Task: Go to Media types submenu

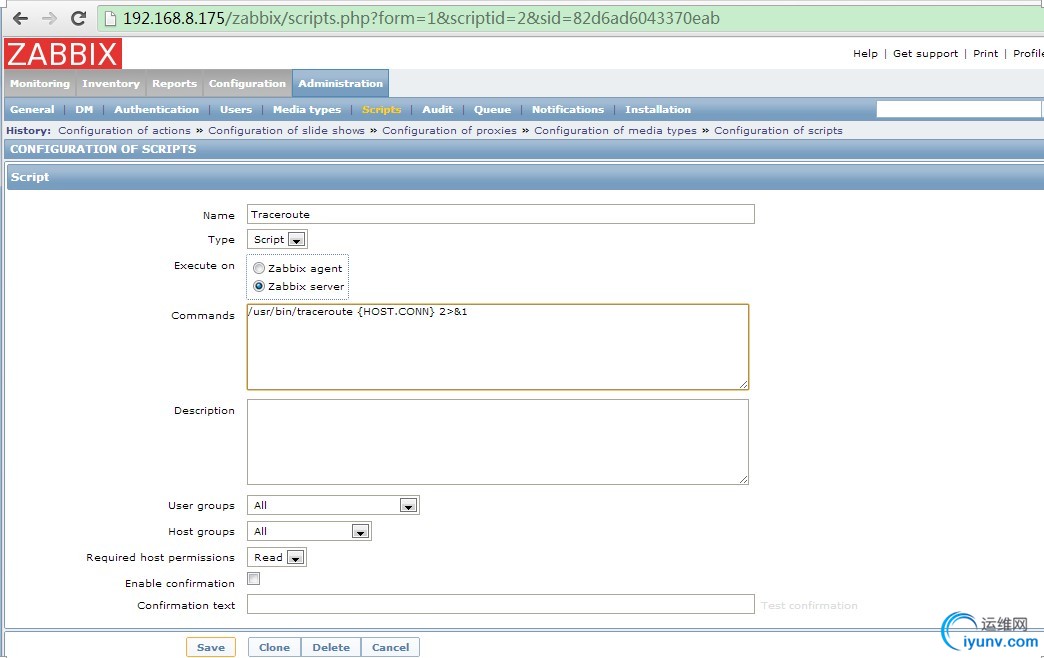Action: click(x=307, y=110)
